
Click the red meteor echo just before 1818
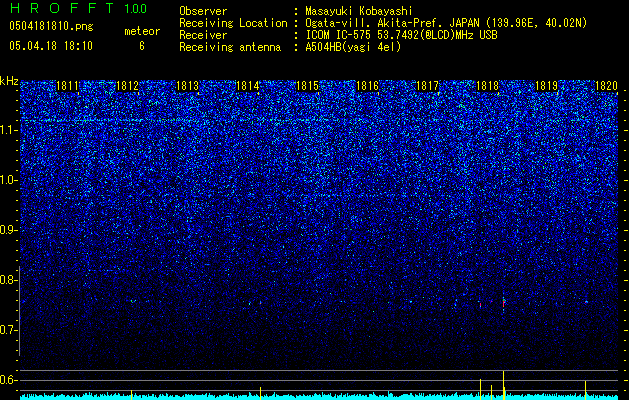480,305
